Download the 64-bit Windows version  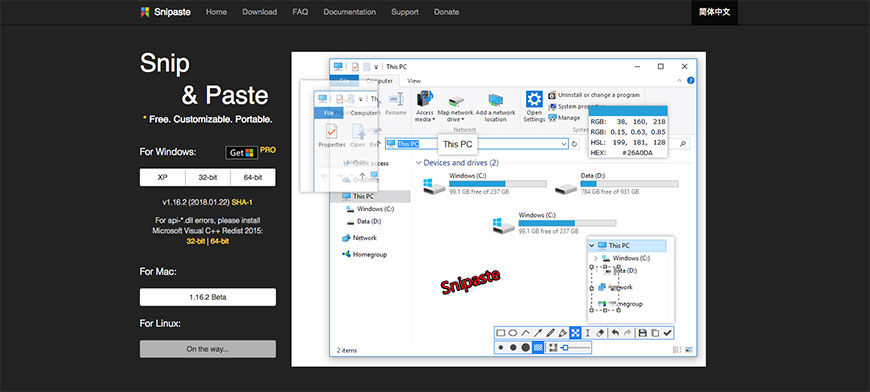point(253,177)
